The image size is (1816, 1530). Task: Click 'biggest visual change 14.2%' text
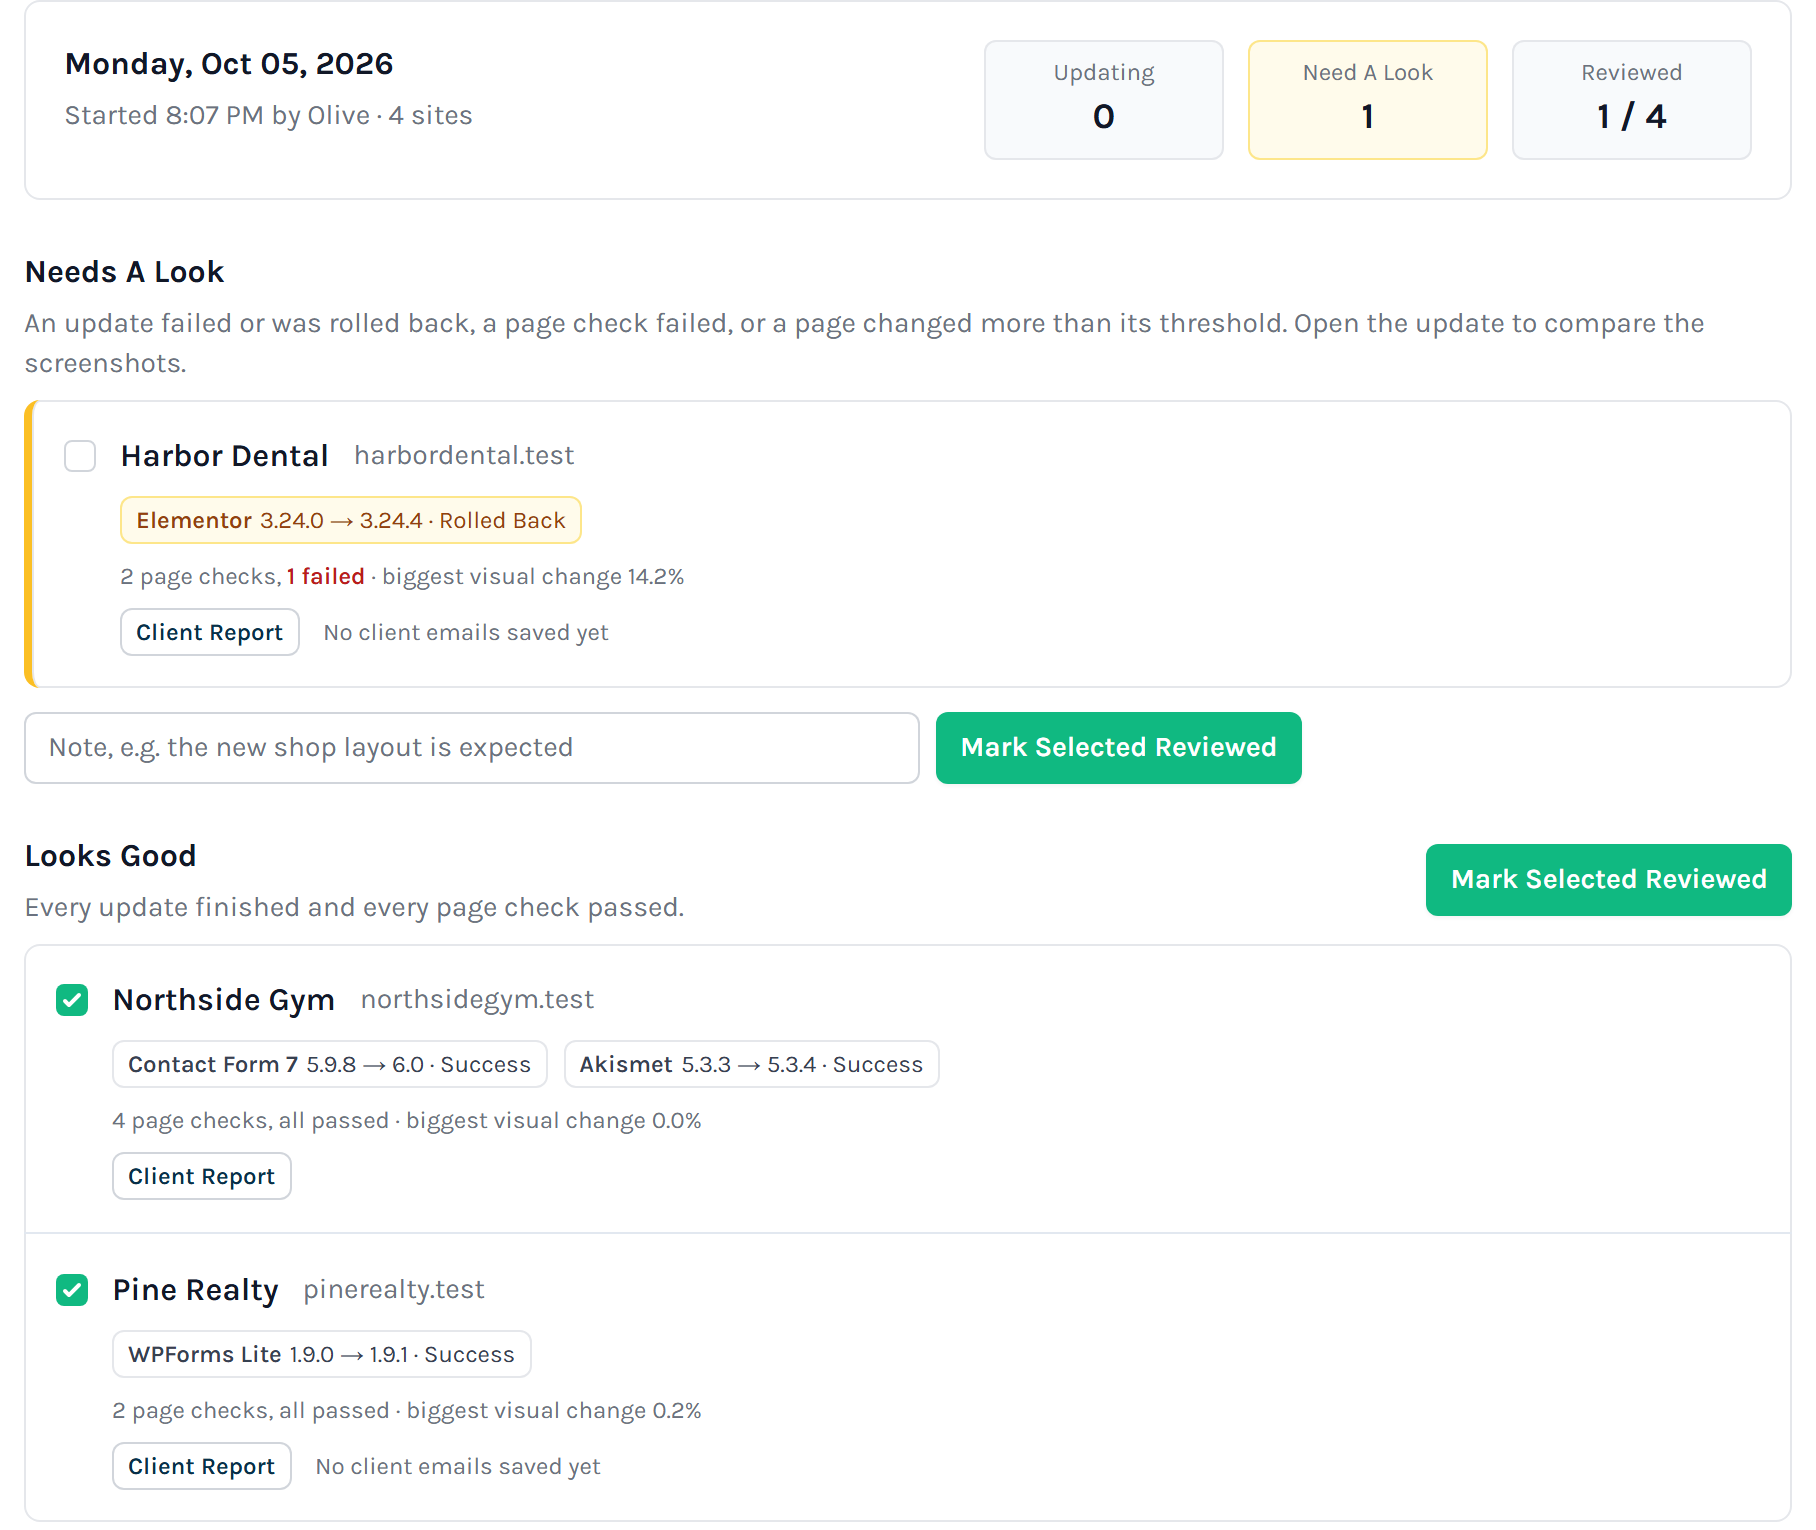pyautogui.click(x=533, y=577)
